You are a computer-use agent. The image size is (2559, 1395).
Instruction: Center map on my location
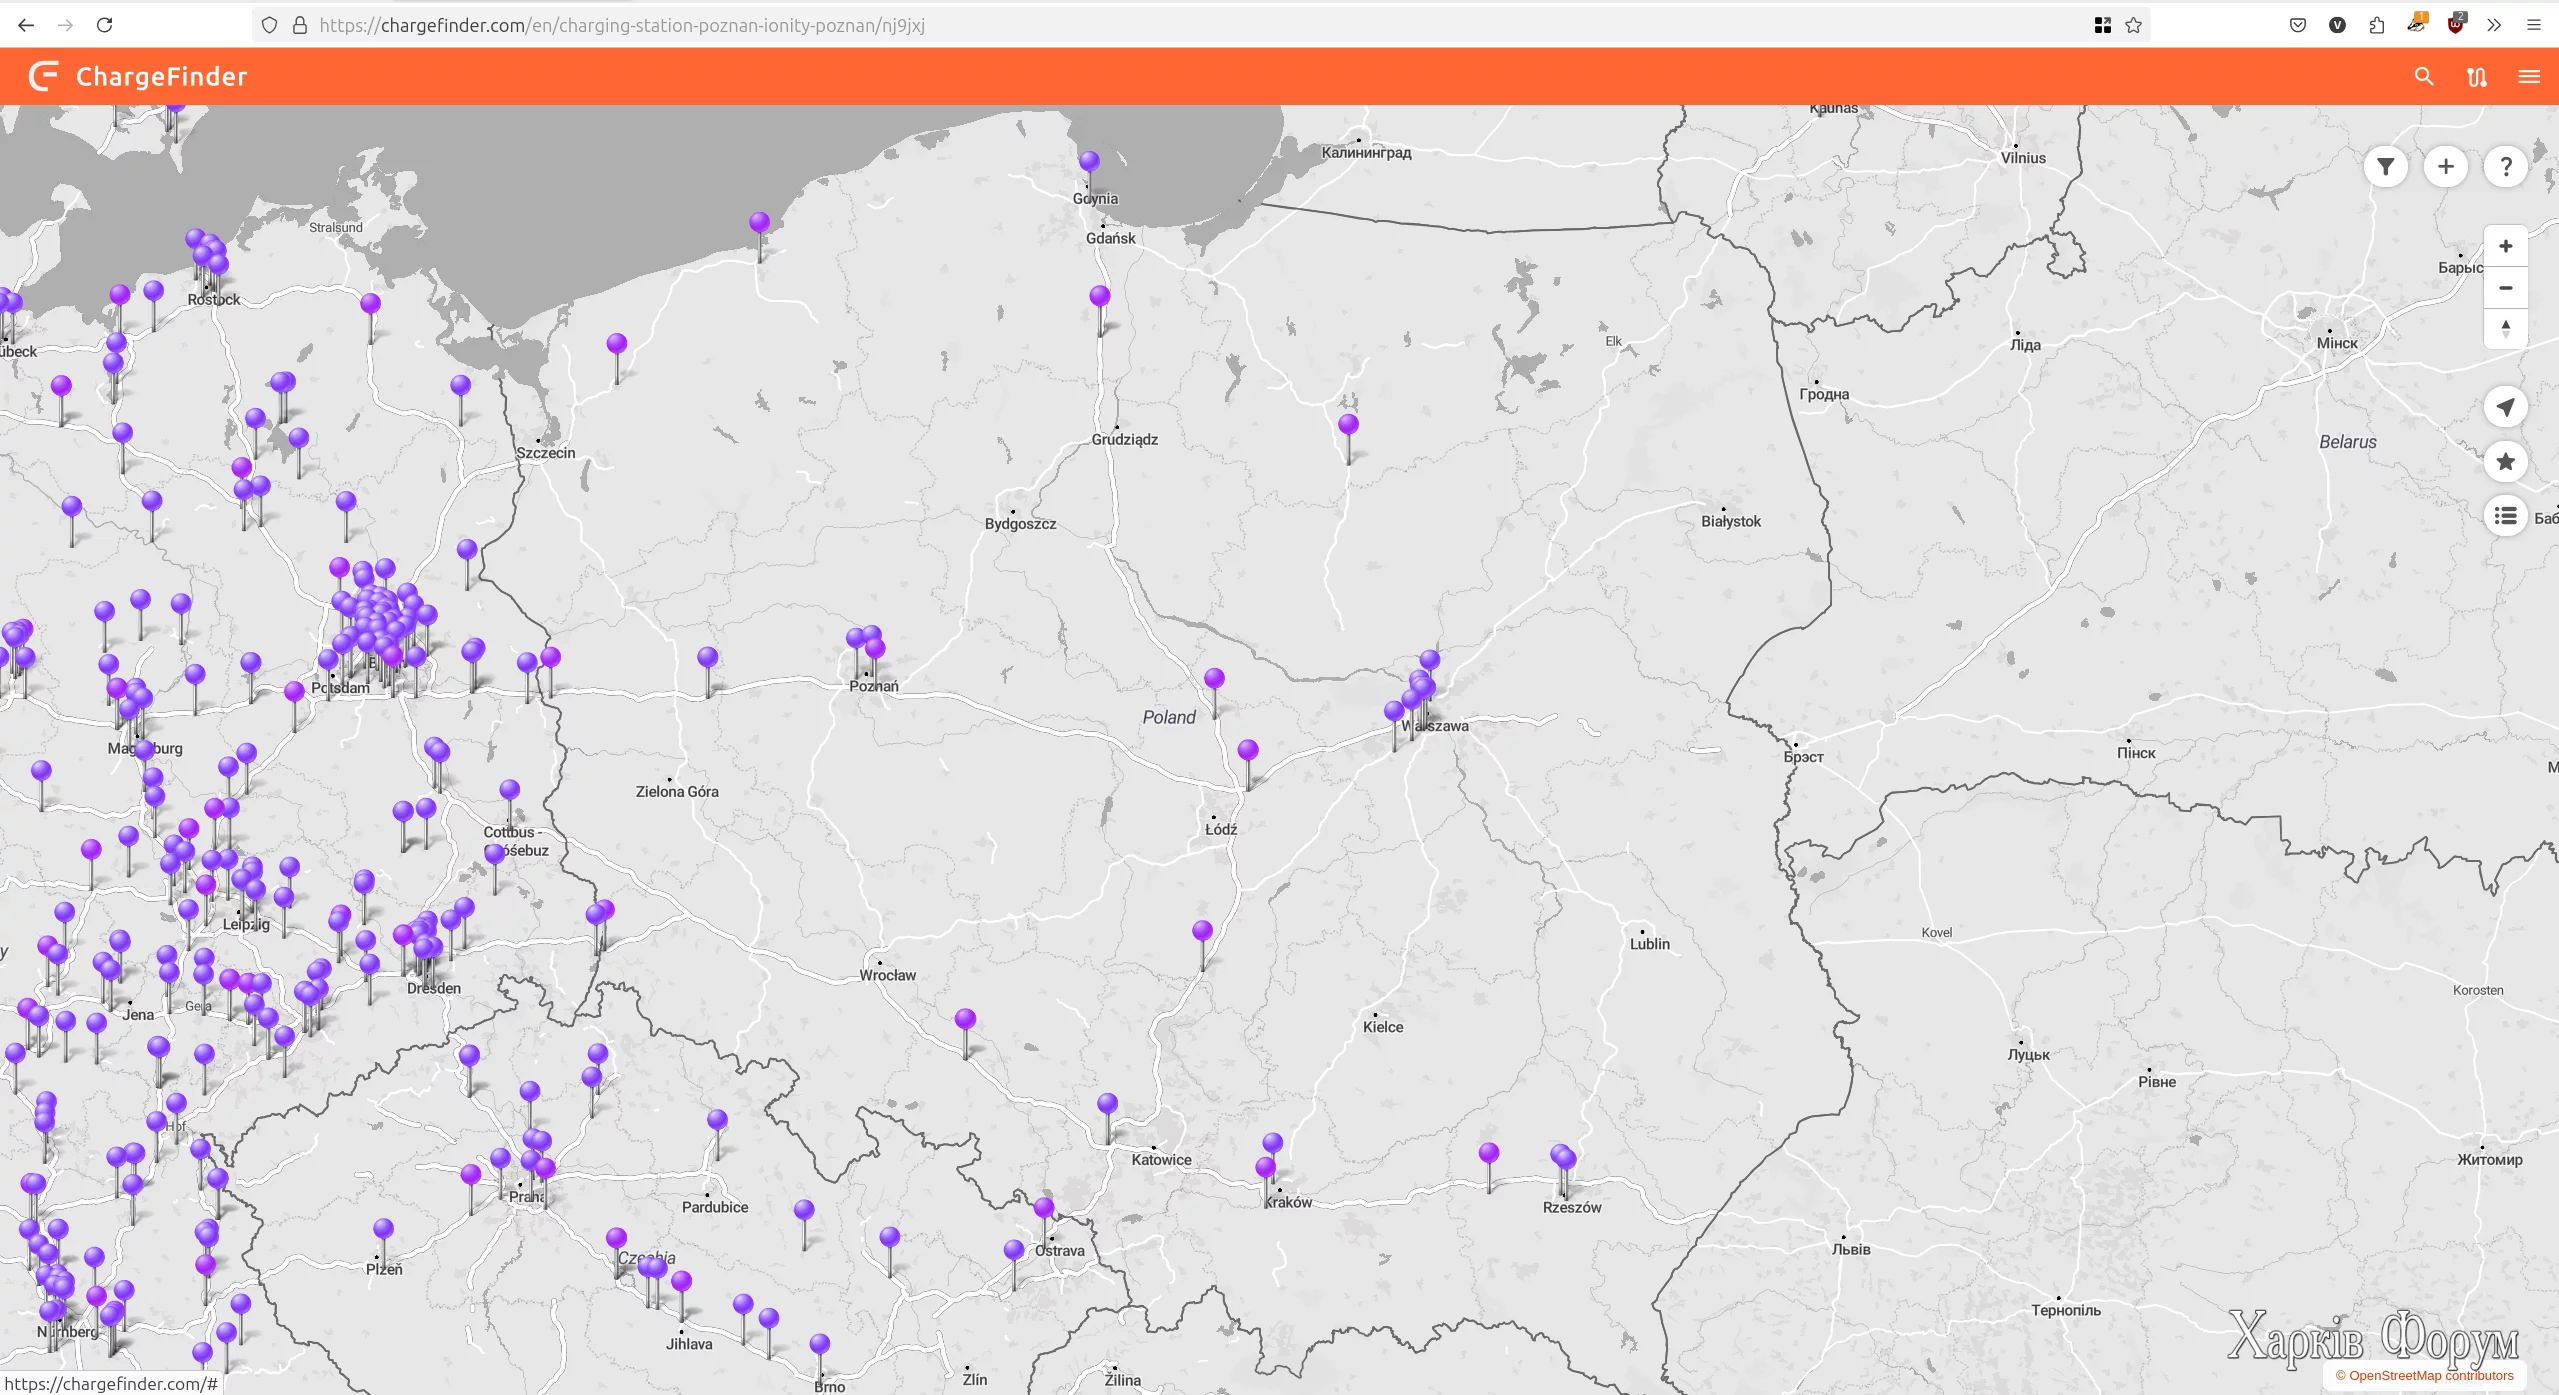pos(2506,407)
